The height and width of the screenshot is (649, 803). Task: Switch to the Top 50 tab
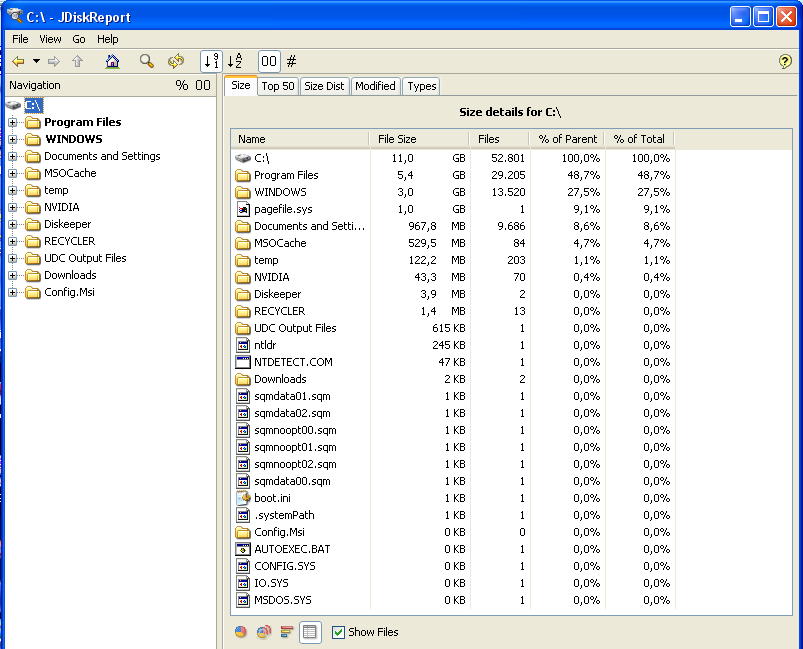click(x=278, y=86)
